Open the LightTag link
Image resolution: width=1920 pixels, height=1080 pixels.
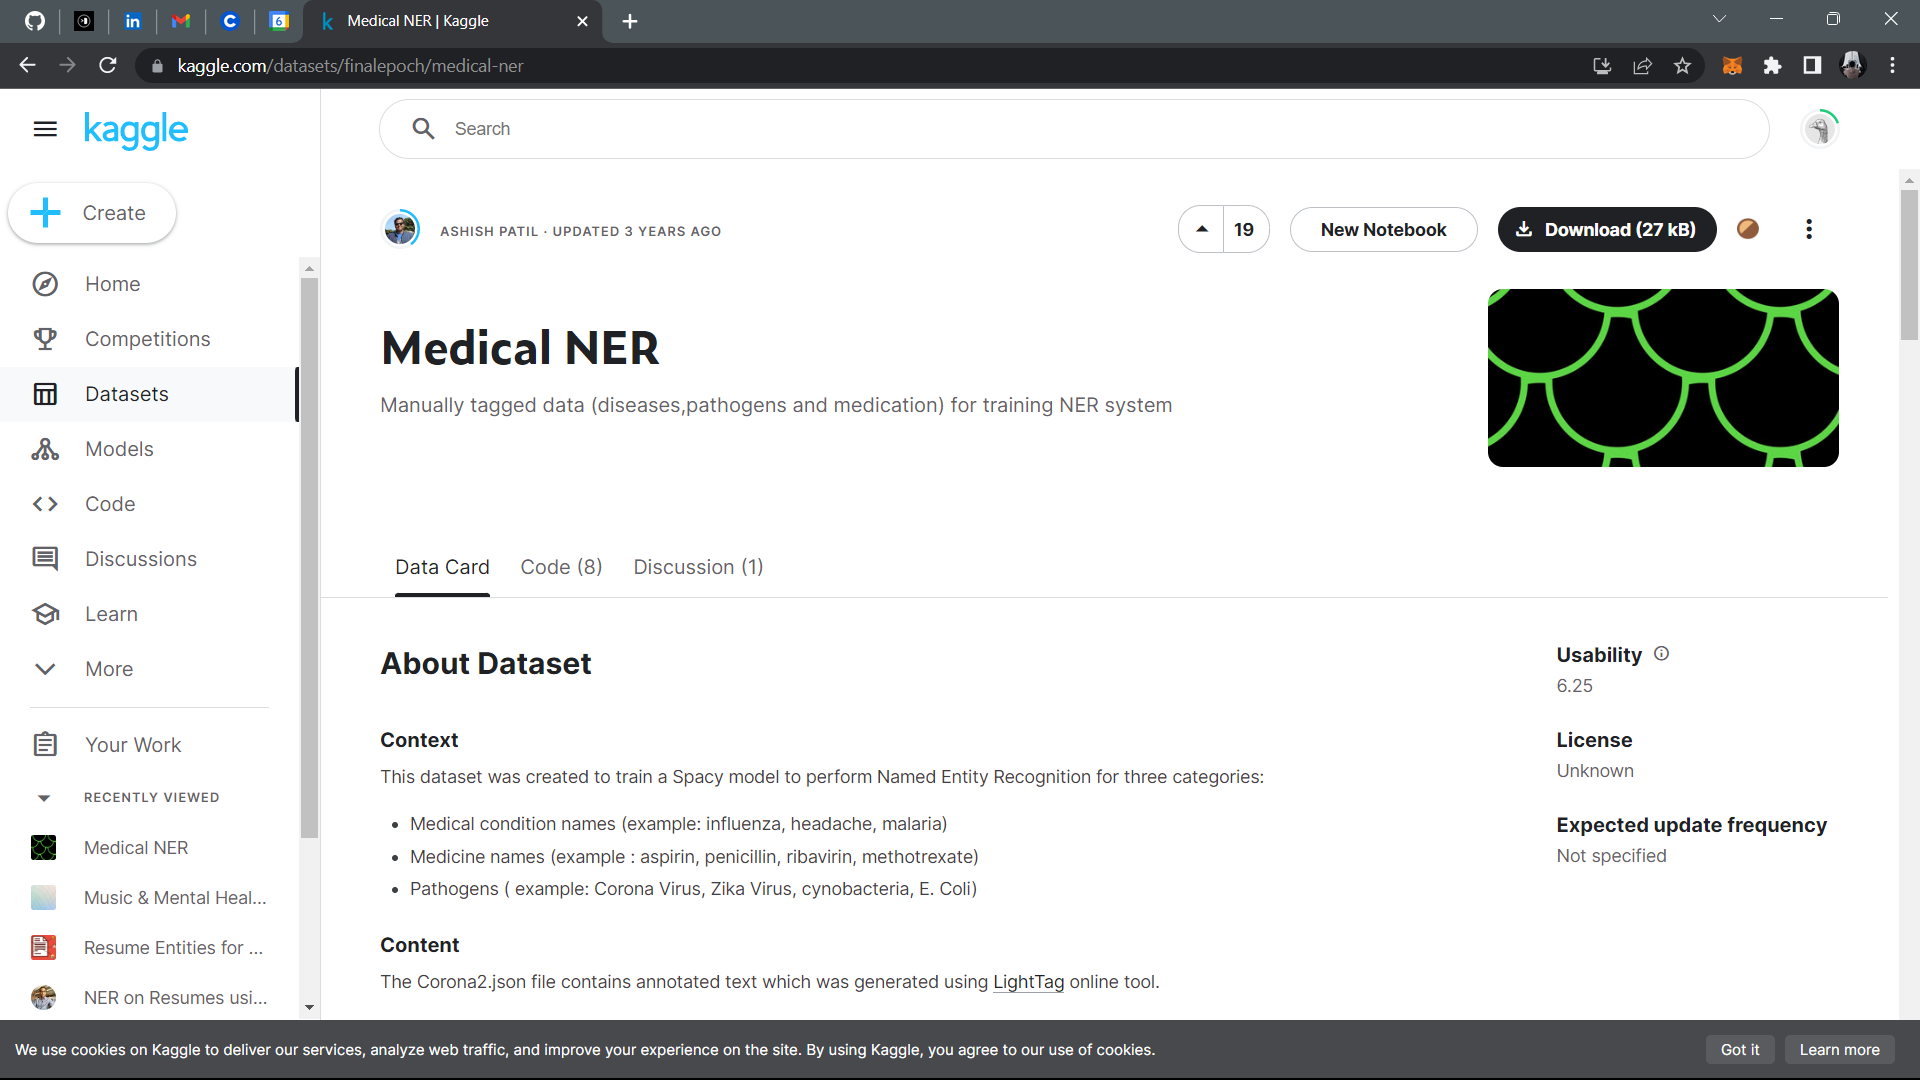(1027, 982)
